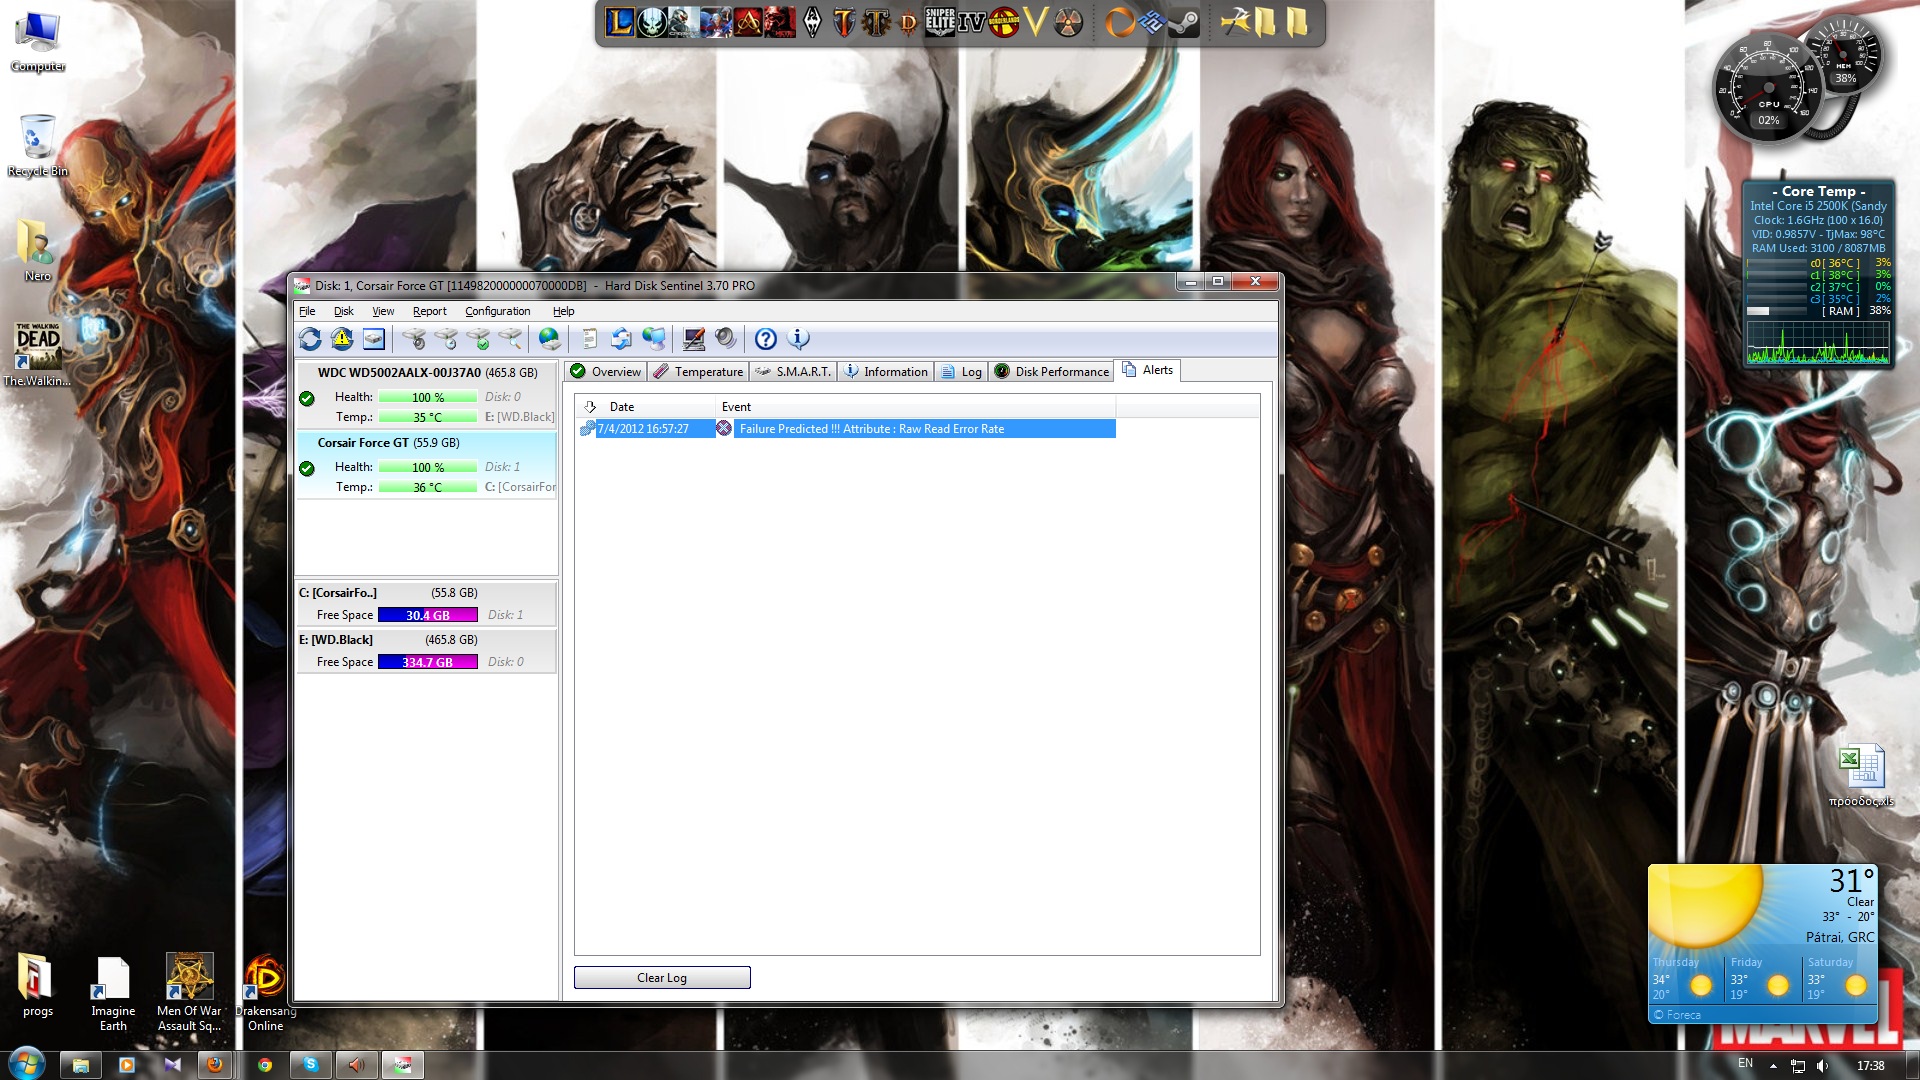Viewport: 1920px width, 1080px height.
Task: Open the Excel .xls file on desktop
Action: coord(1861,775)
